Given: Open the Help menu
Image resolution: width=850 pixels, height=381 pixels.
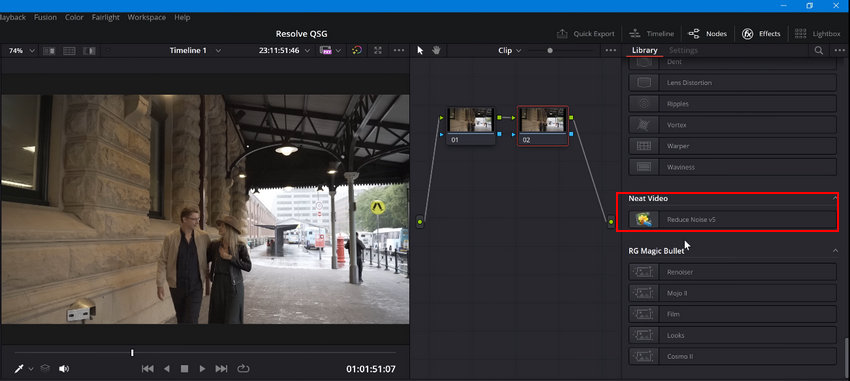Looking at the screenshot, I should click(182, 17).
